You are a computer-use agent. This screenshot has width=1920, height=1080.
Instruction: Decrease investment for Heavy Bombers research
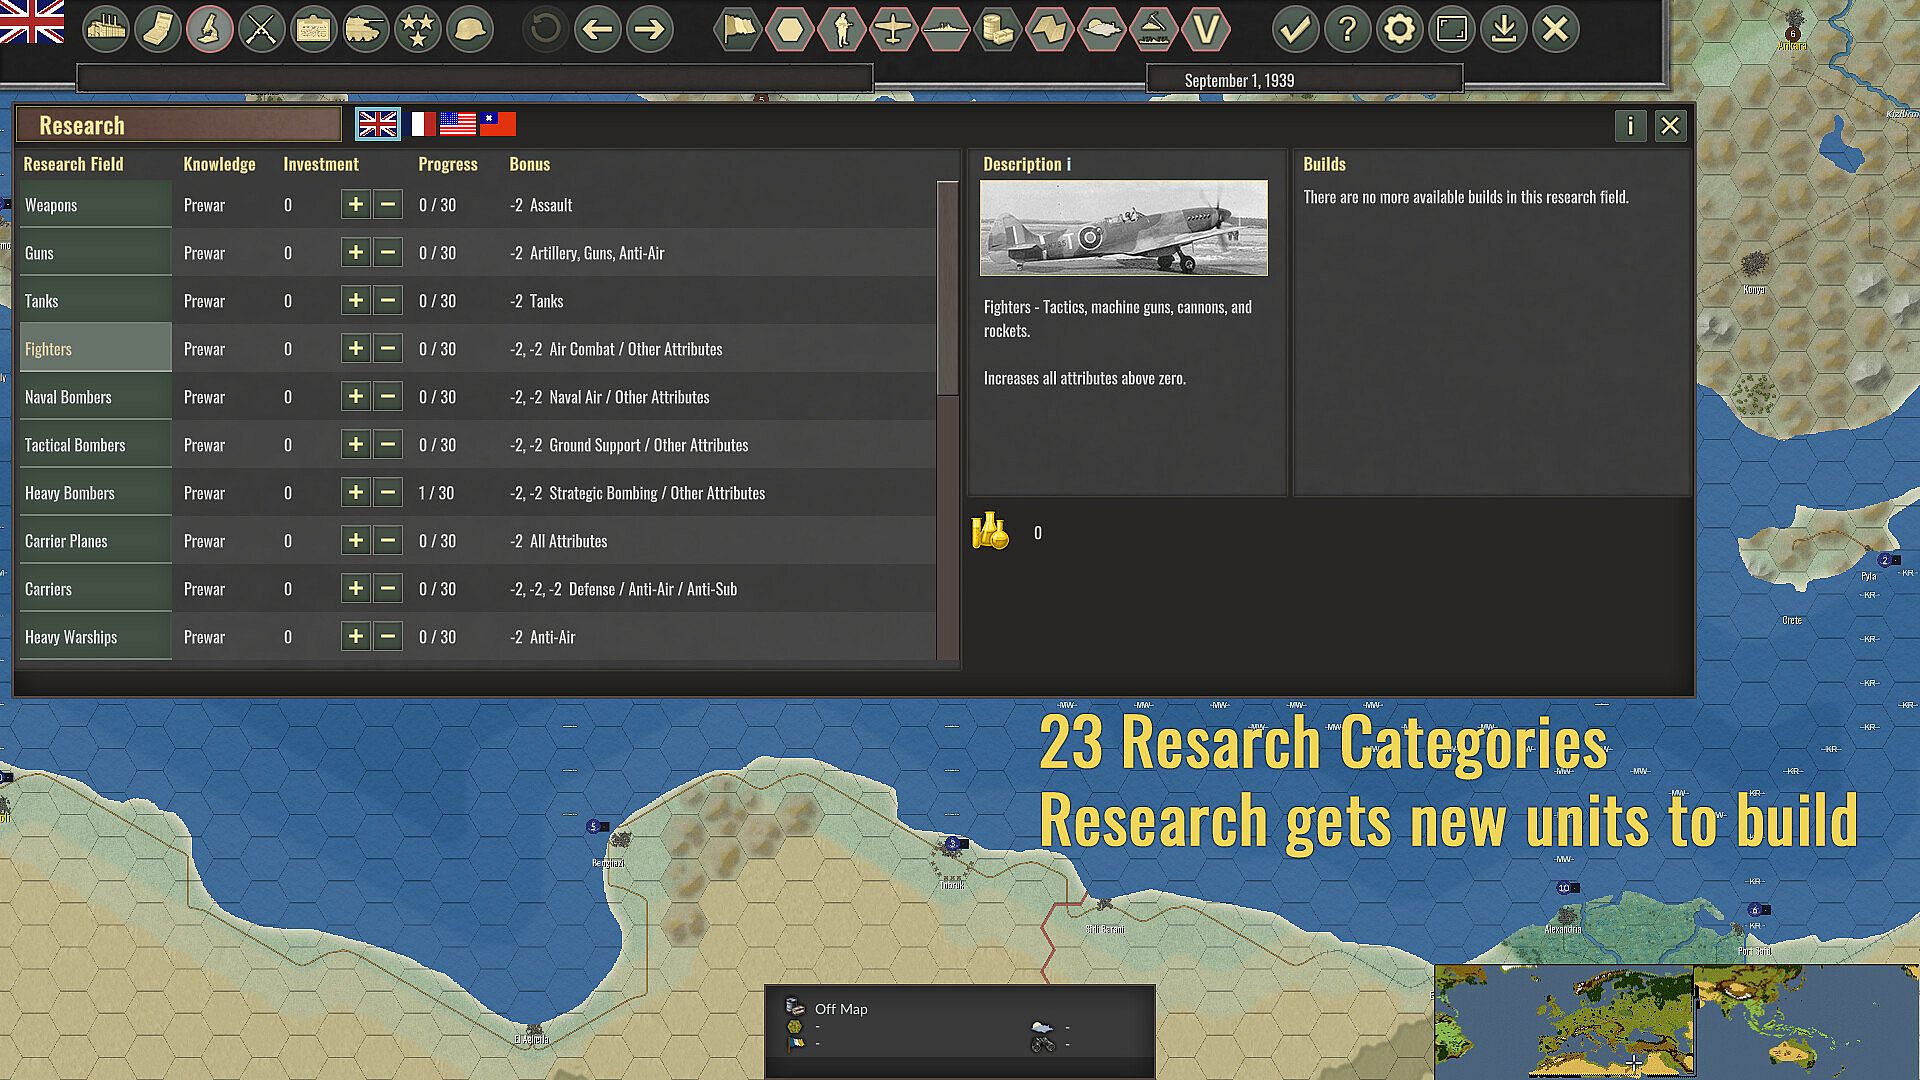[x=388, y=493]
